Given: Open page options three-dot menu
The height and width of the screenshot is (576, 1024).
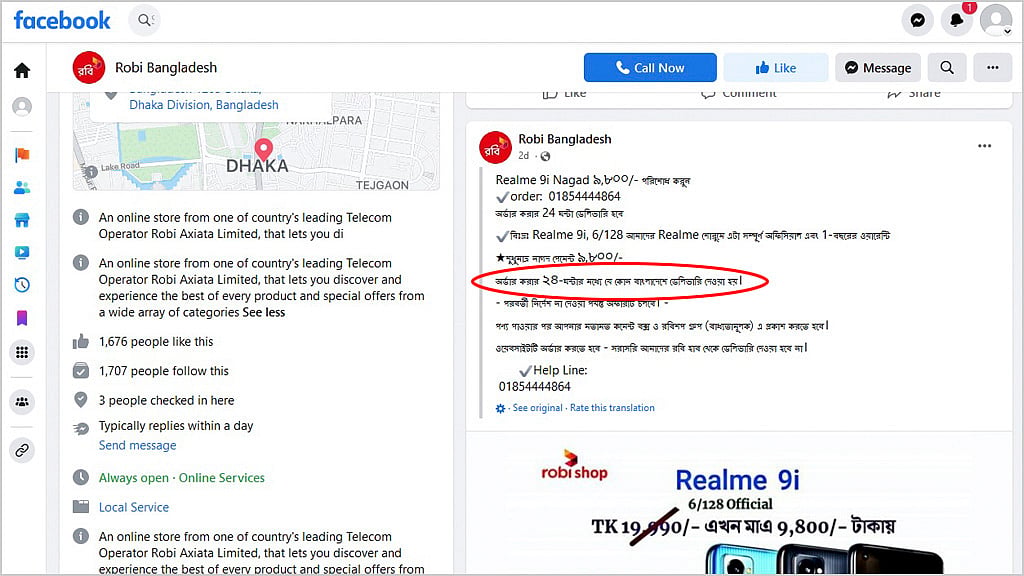Looking at the screenshot, I should click(993, 67).
